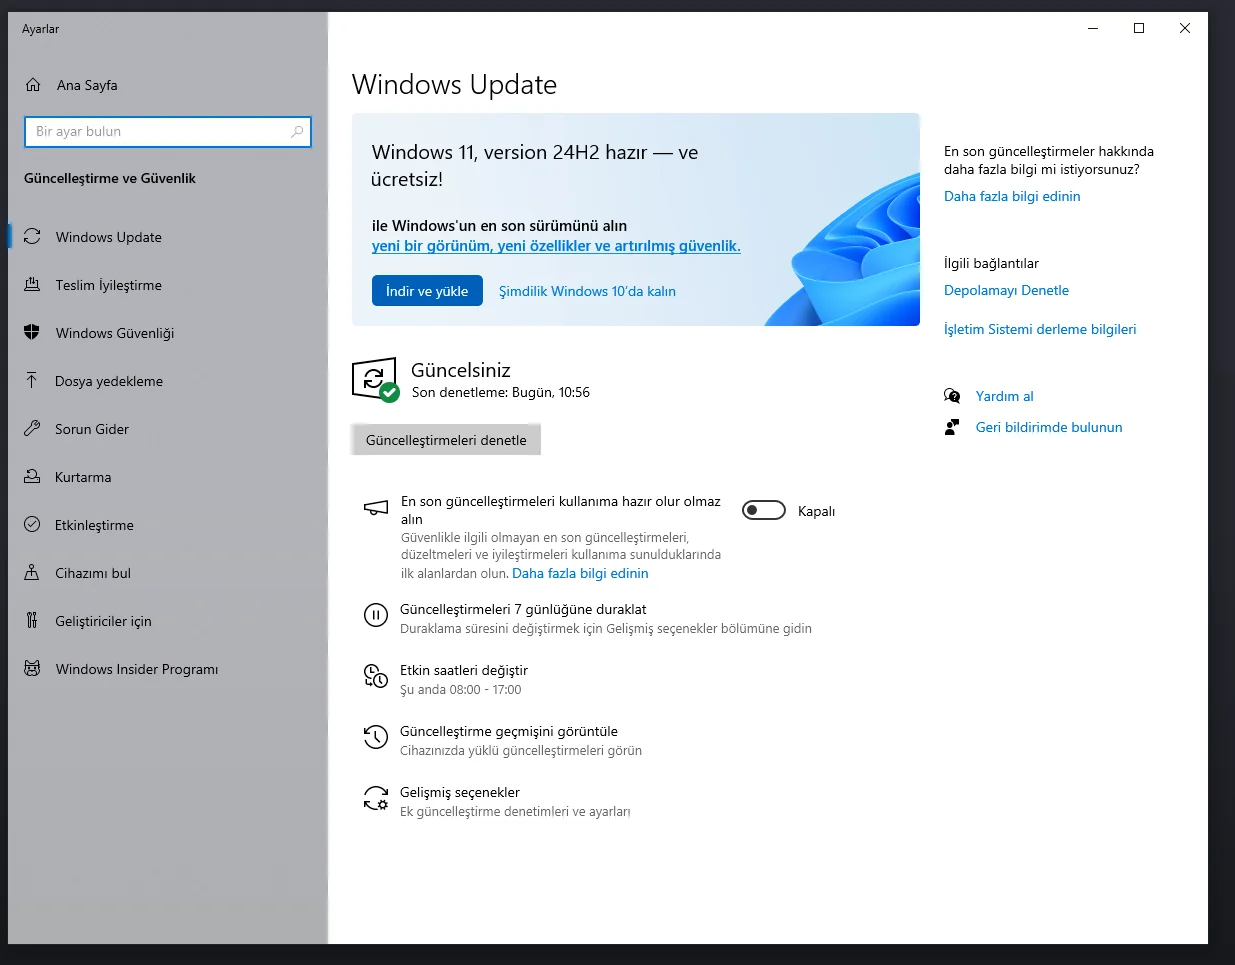
Task: Maximize the Ayarlar window
Action: 1139,28
